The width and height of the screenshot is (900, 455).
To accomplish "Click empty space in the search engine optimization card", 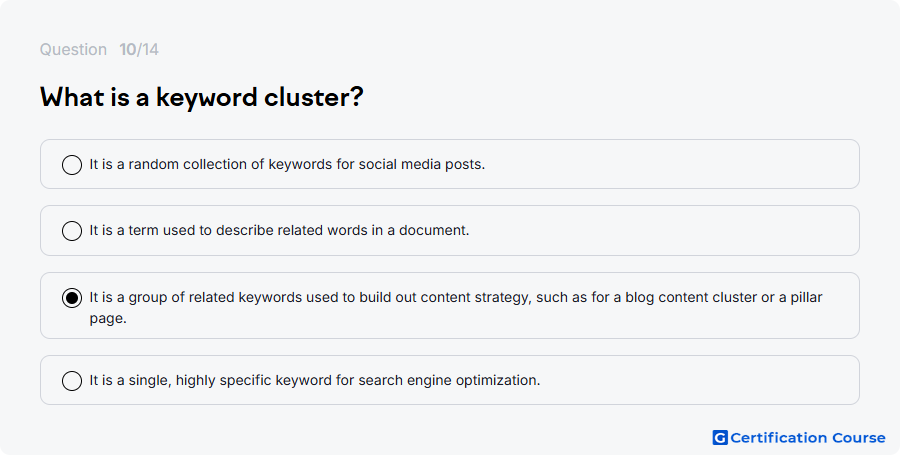I will pos(700,380).
